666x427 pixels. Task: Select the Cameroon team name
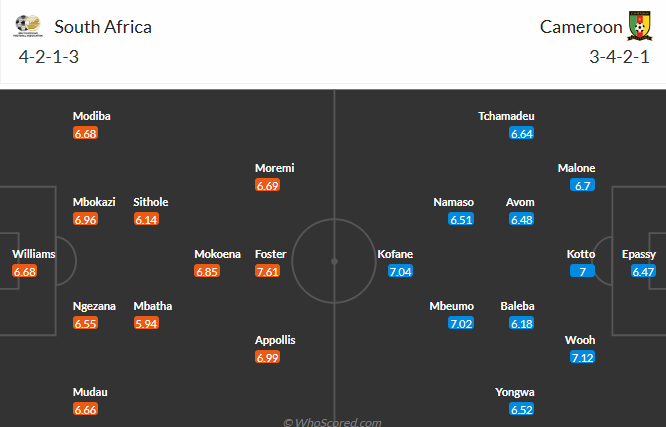tap(580, 27)
